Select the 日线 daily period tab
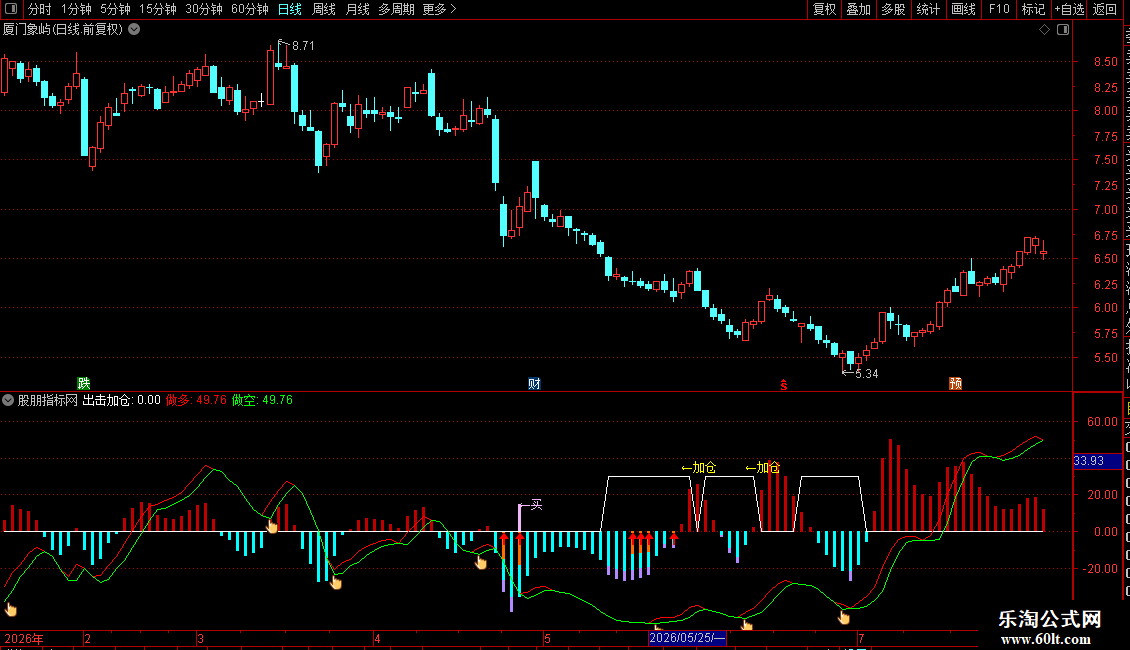This screenshot has height=650, width=1130. pyautogui.click(x=290, y=9)
